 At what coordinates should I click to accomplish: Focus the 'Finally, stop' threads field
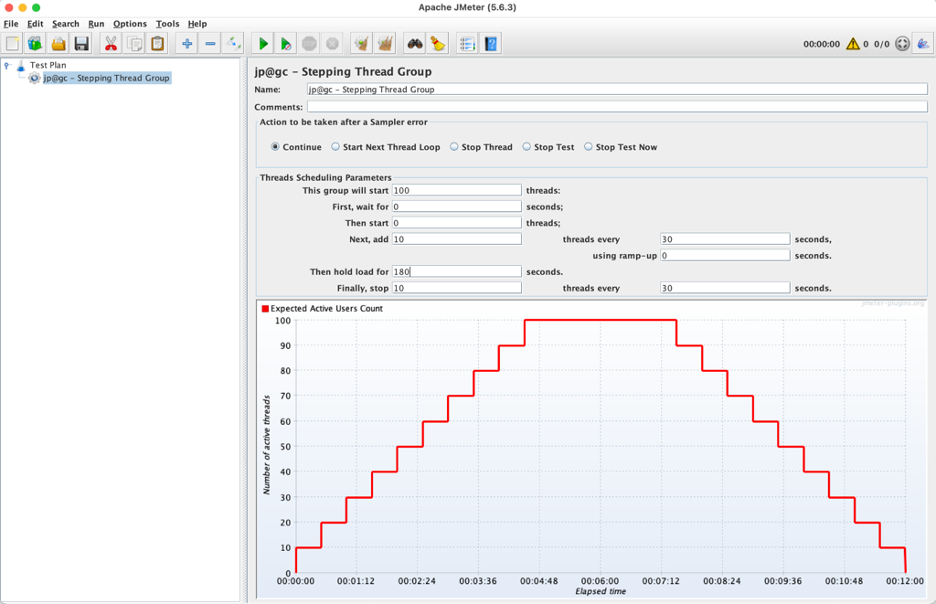(x=457, y=288)
